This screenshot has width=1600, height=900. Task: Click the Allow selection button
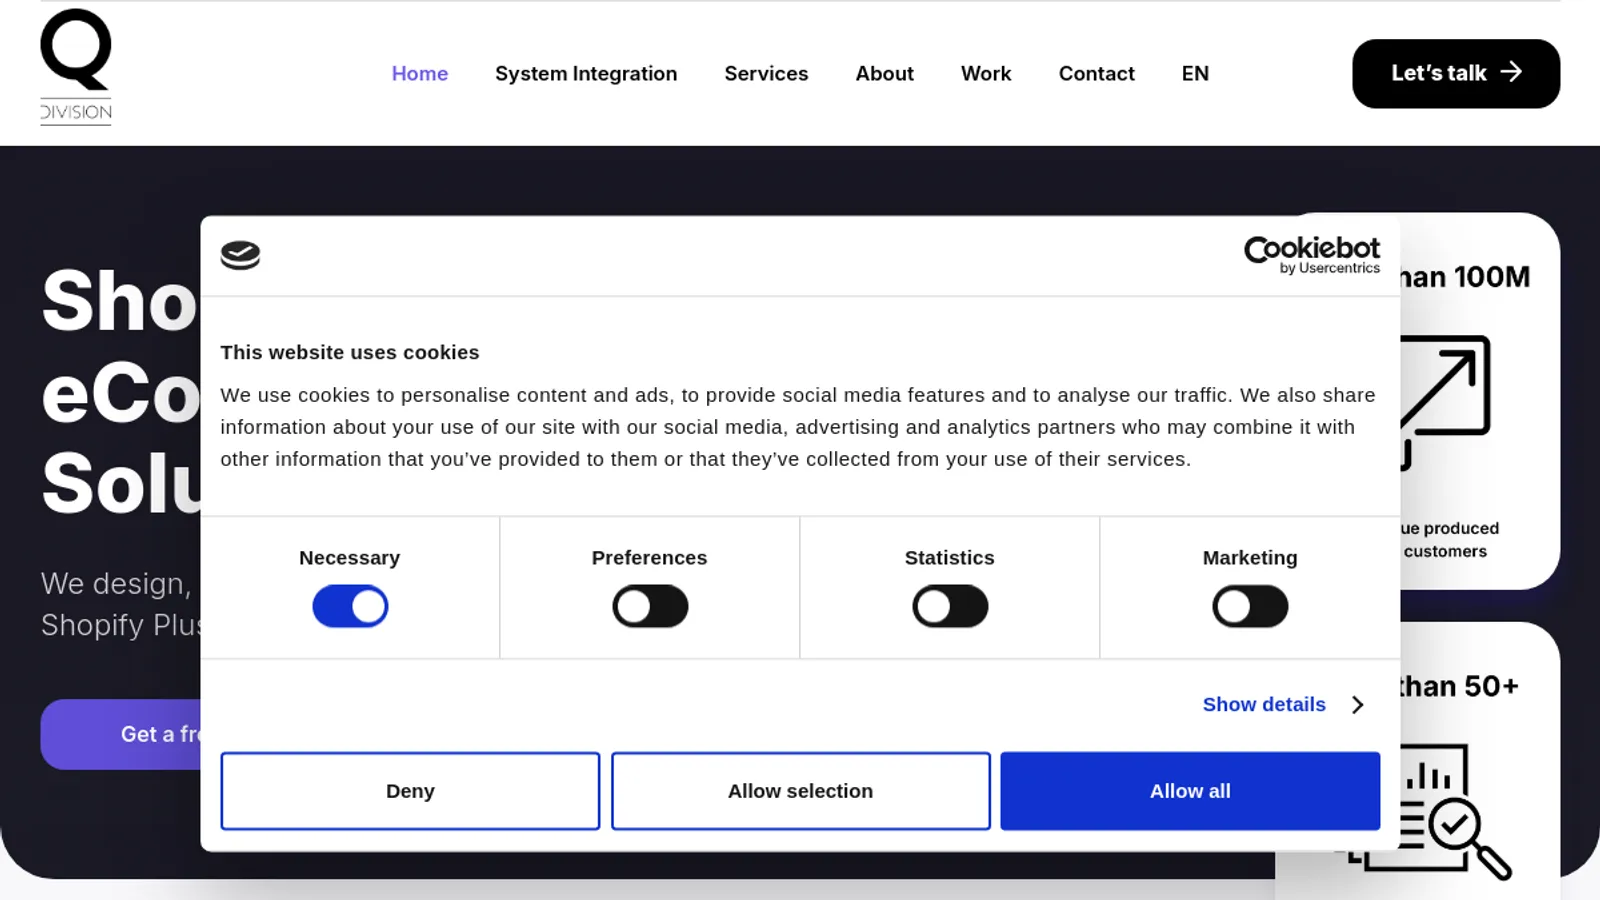[x=800, y=791]
